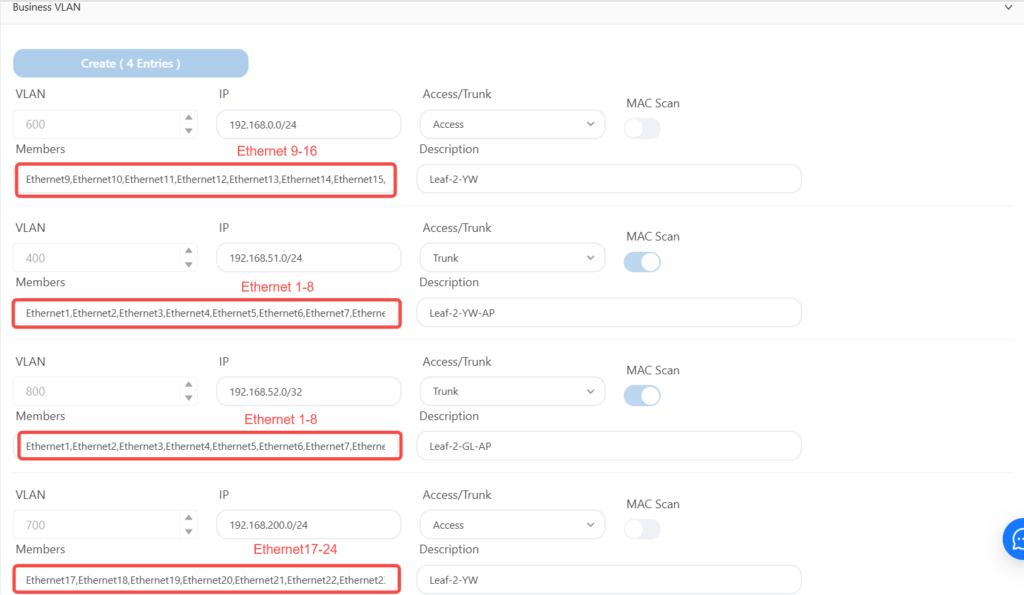Edit the Leaf-2-GL-AP description field
Screen dimensions: 1024x595
[x=609, y=446]
